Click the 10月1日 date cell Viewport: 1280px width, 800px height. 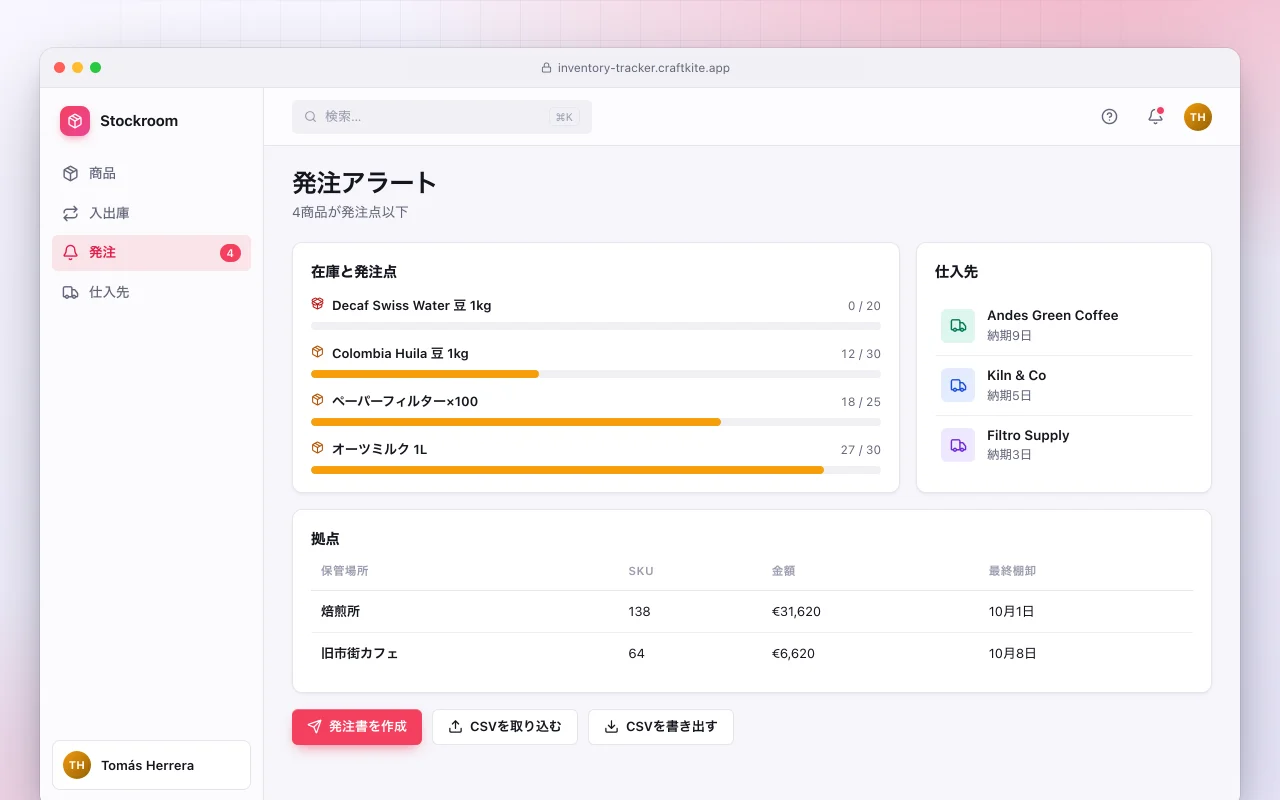click(x=1011, y=611)
